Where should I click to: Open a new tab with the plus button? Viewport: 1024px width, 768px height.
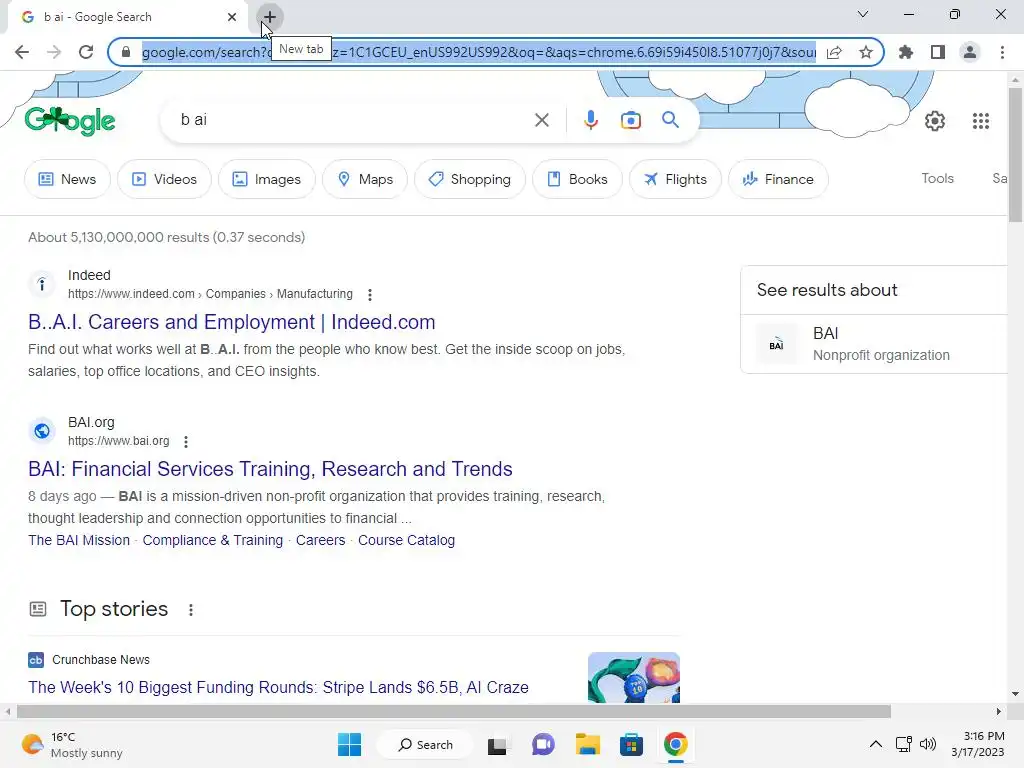(270, 17)
